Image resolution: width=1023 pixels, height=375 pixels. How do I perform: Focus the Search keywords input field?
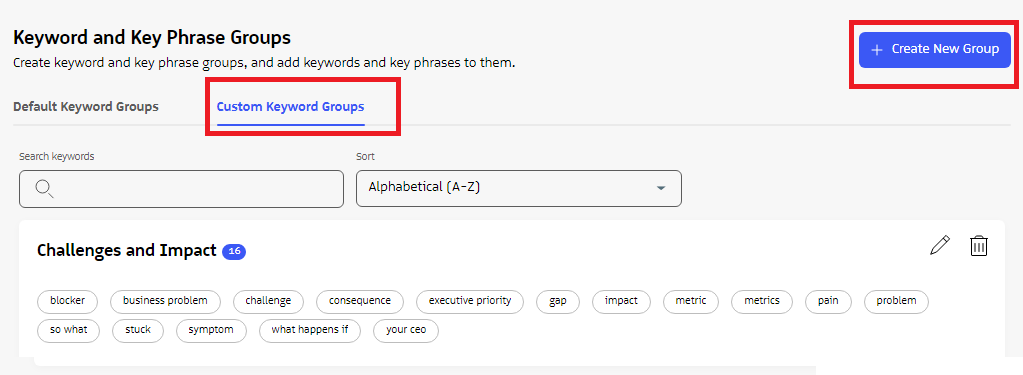click(x=181, y=189)
